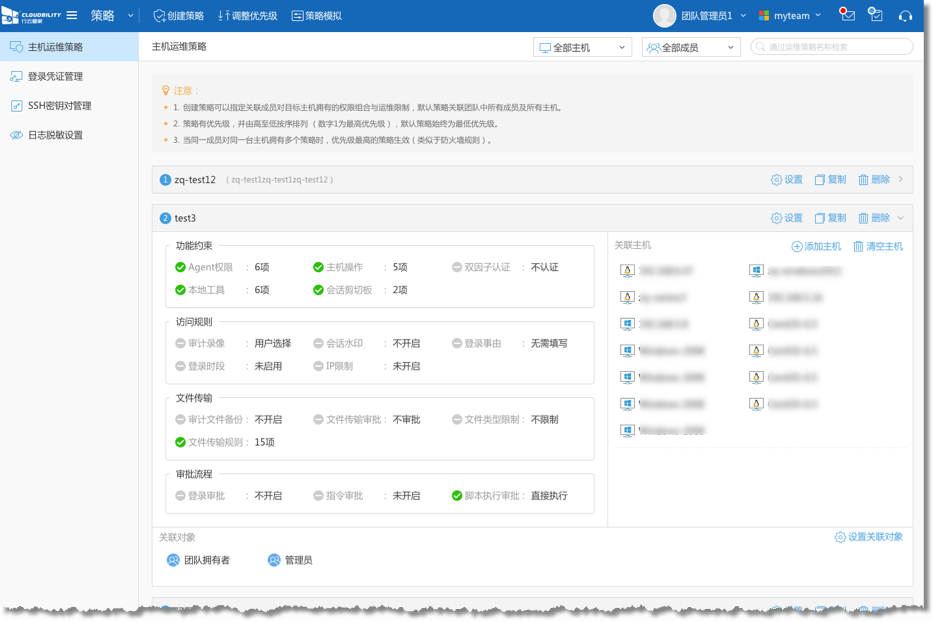The image size is (933, 622).
Task: Click the 登录审批 disabled status icon
Action: tap(180, 496)
